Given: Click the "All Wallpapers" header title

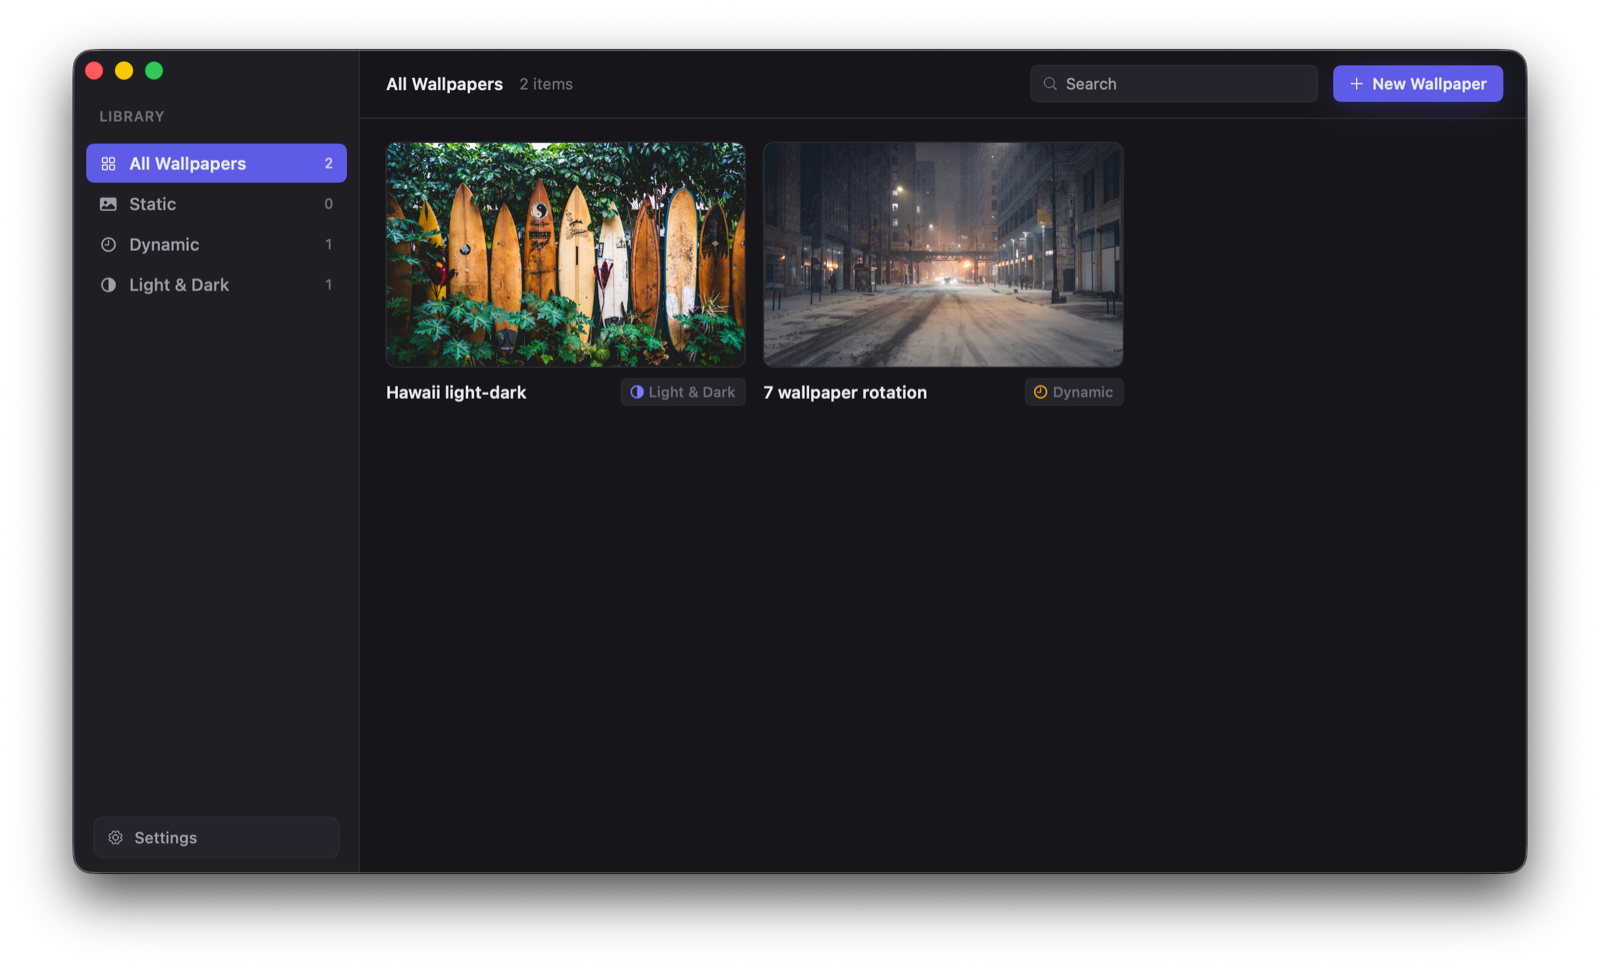Looking at the screenshot, I should (444, 84).
